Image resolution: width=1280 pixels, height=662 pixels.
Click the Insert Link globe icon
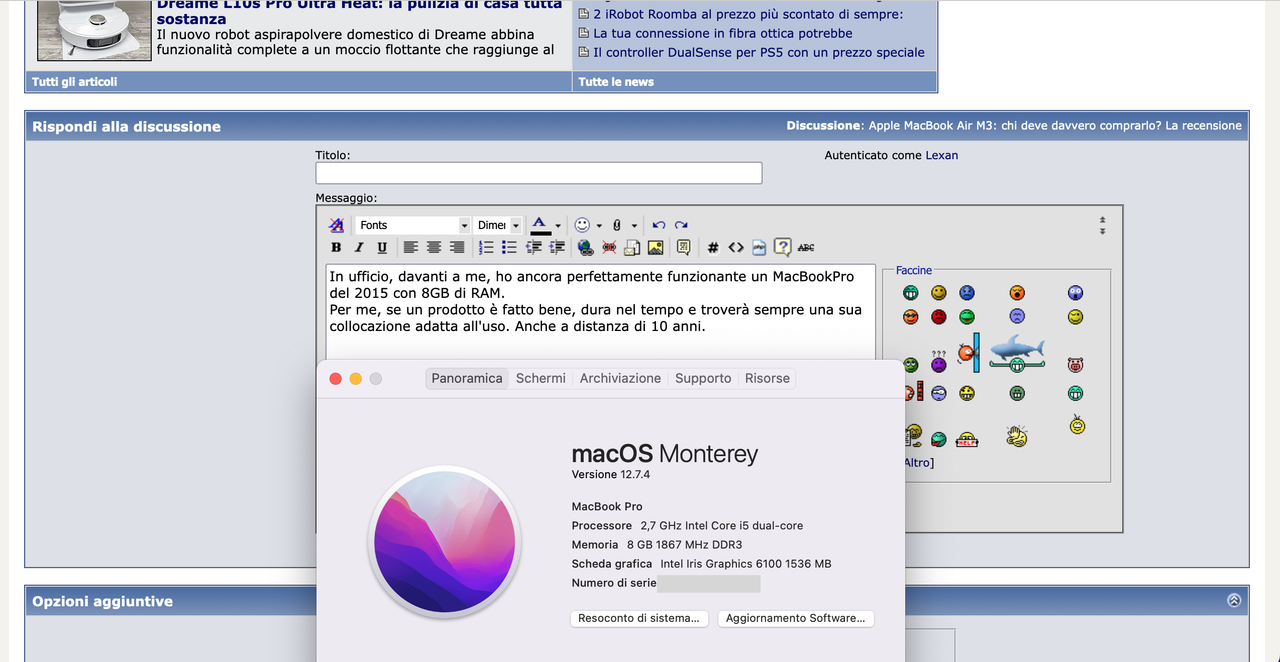(586, 247)
